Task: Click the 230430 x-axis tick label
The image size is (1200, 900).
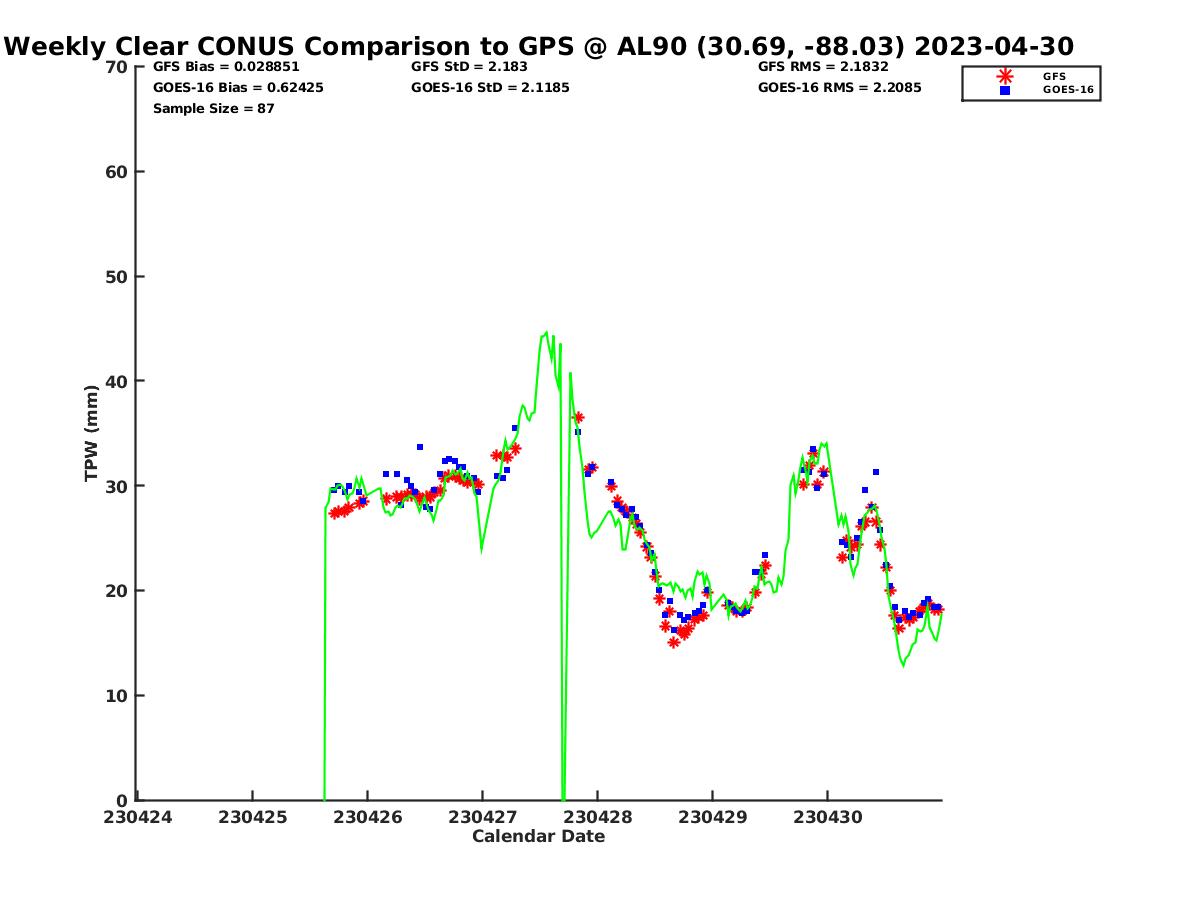Action: point(827,817)
